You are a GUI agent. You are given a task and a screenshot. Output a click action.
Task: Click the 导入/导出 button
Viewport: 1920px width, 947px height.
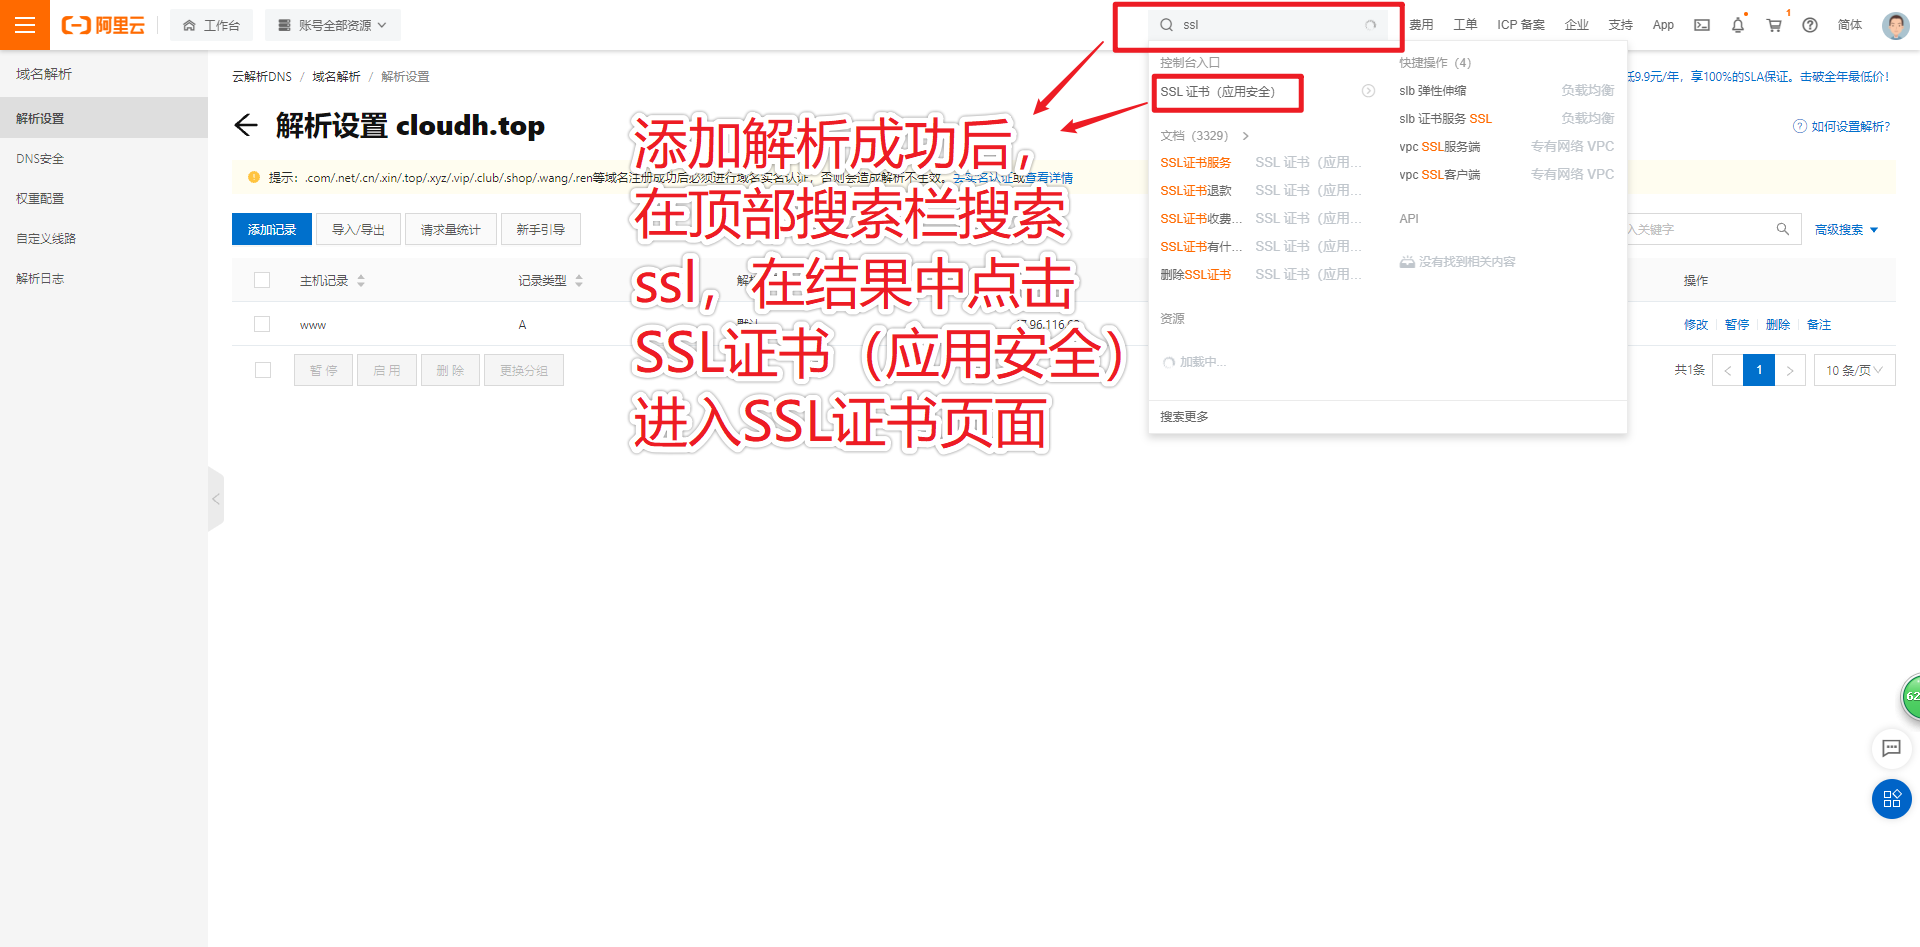[358, 229]
